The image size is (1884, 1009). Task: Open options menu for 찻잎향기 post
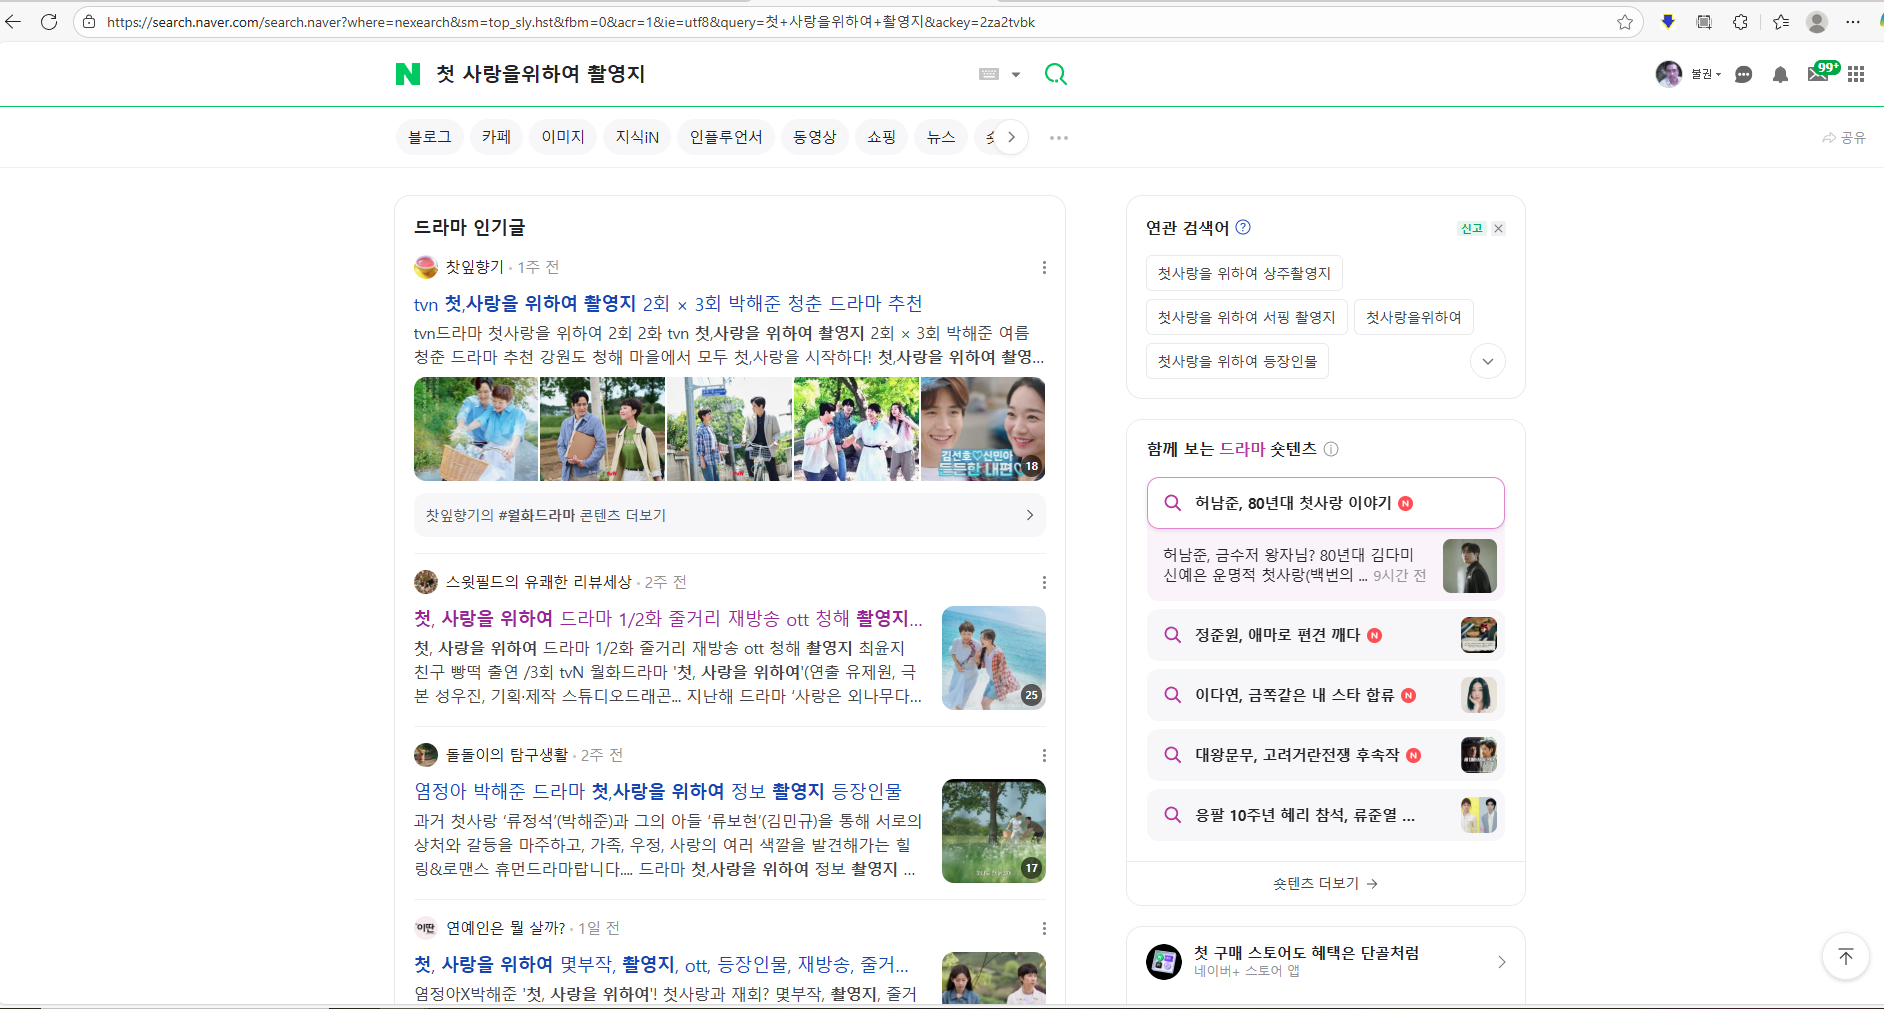[x=1044, y=267]
